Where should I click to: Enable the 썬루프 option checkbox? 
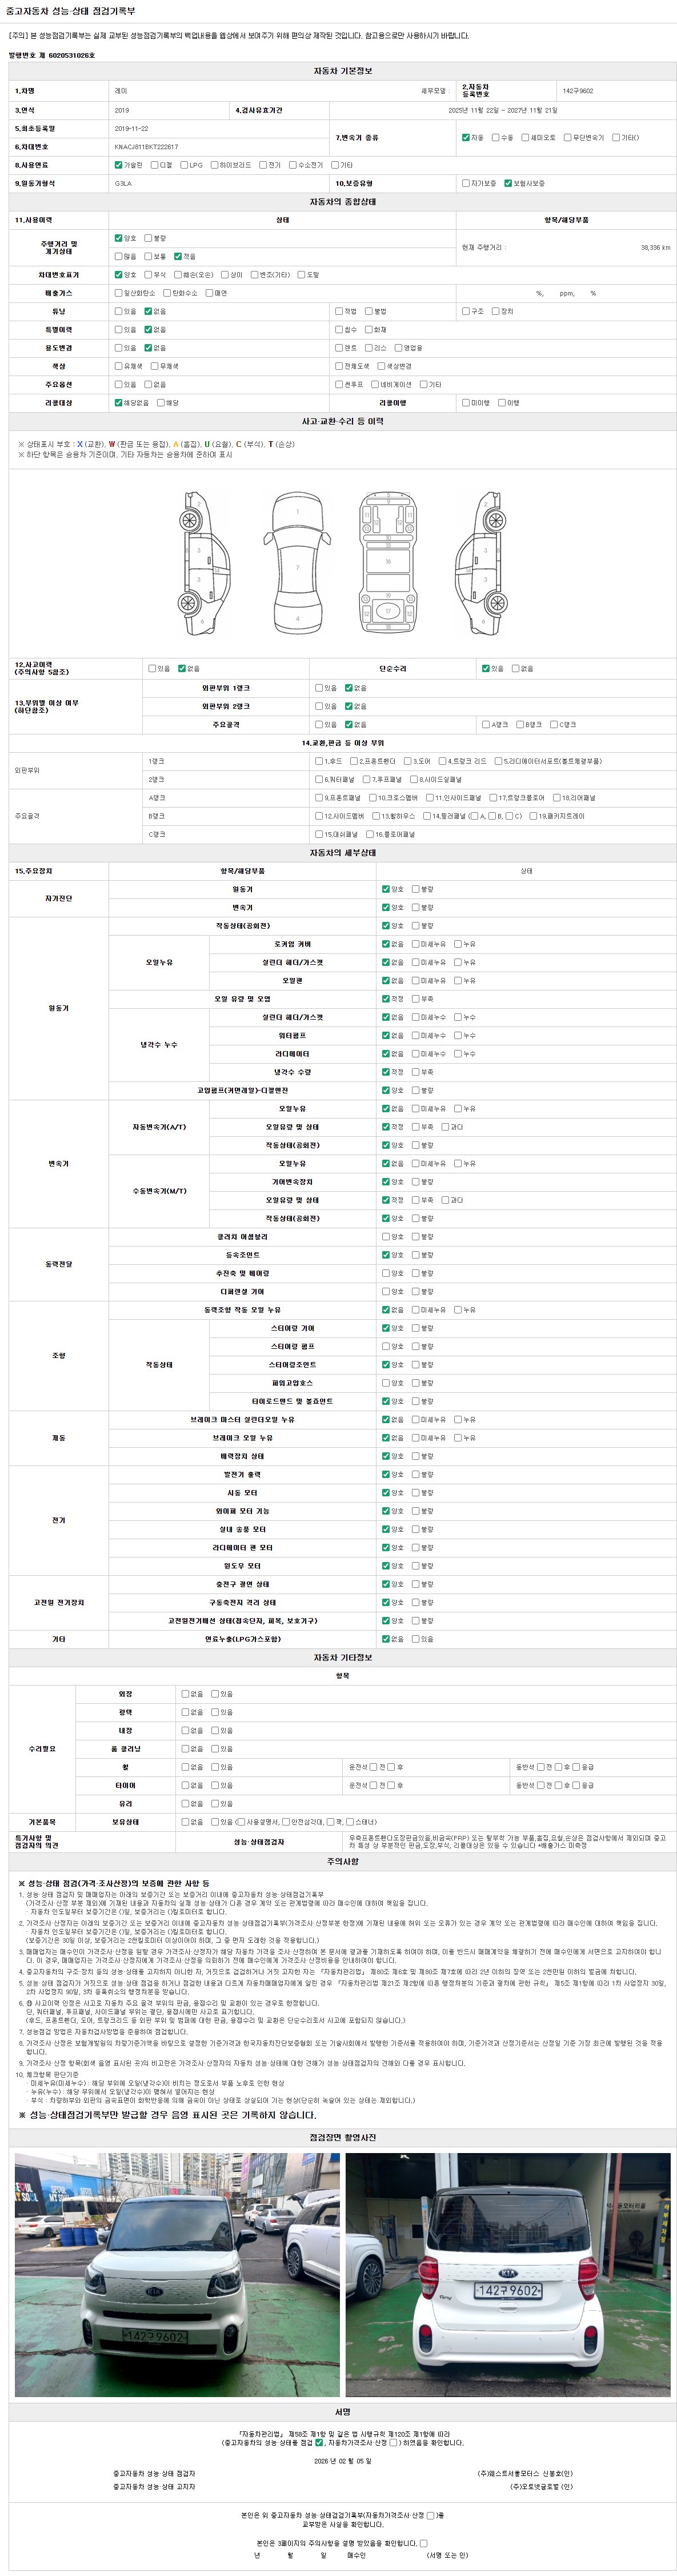338,385
